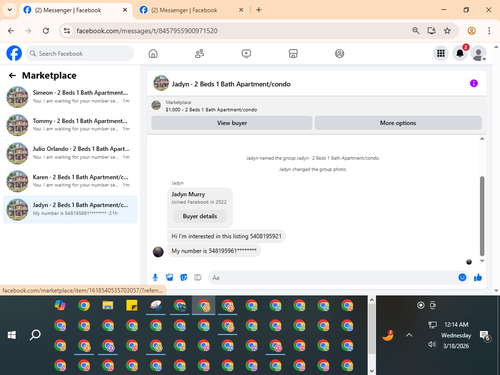Viewport: 500px width, 375px height.
Task: Open Julio Orlando conversation
Action: coord(70,153)
